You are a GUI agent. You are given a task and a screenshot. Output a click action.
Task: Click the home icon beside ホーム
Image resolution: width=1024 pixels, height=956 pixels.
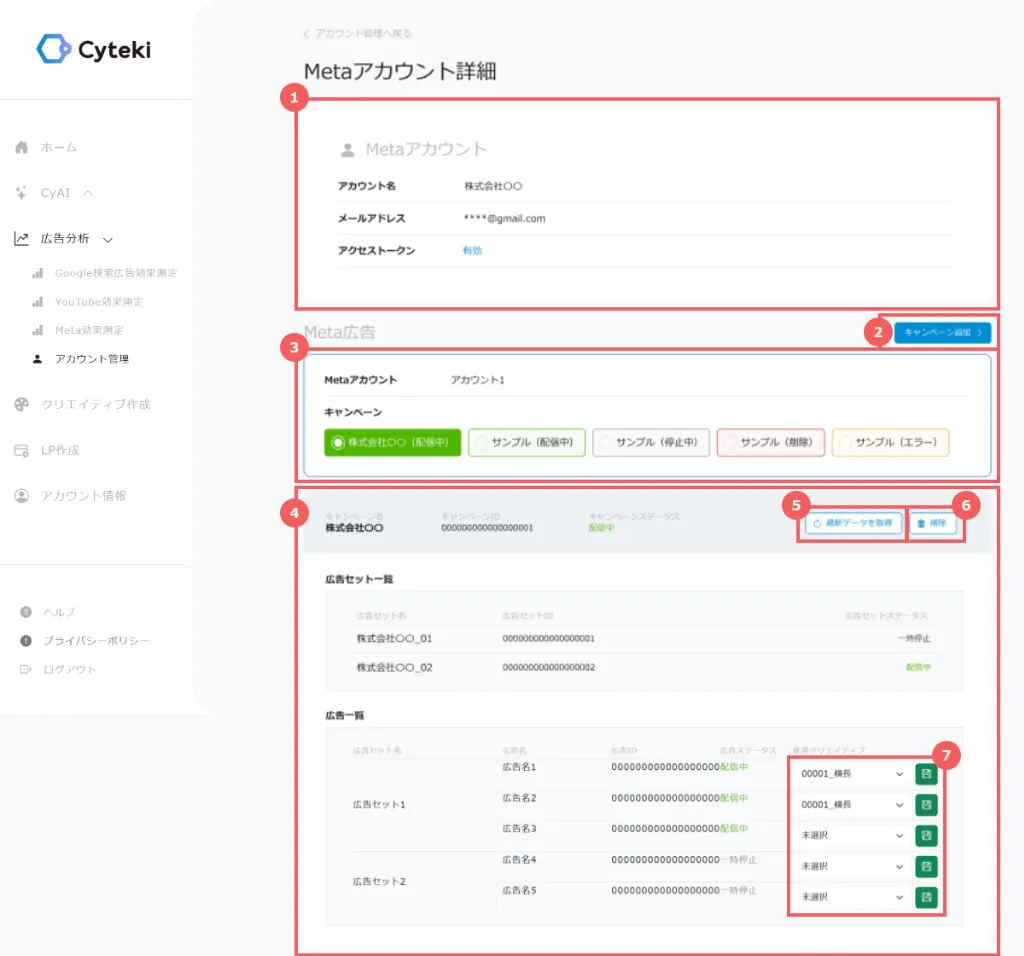point(22,148)
